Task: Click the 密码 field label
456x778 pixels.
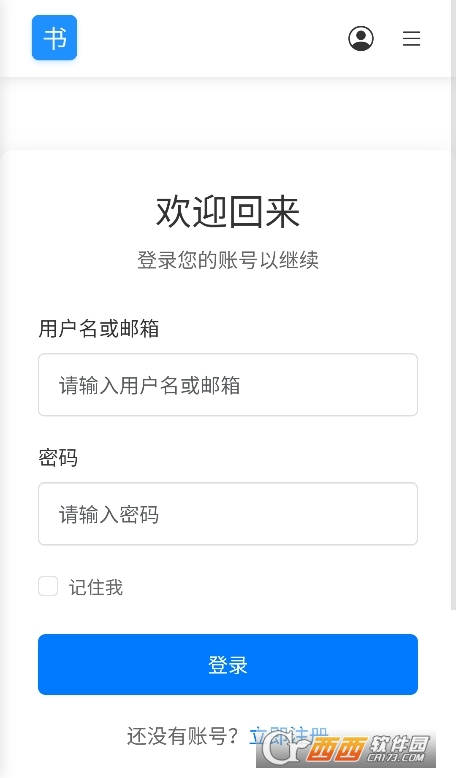Action: (58, 457)
